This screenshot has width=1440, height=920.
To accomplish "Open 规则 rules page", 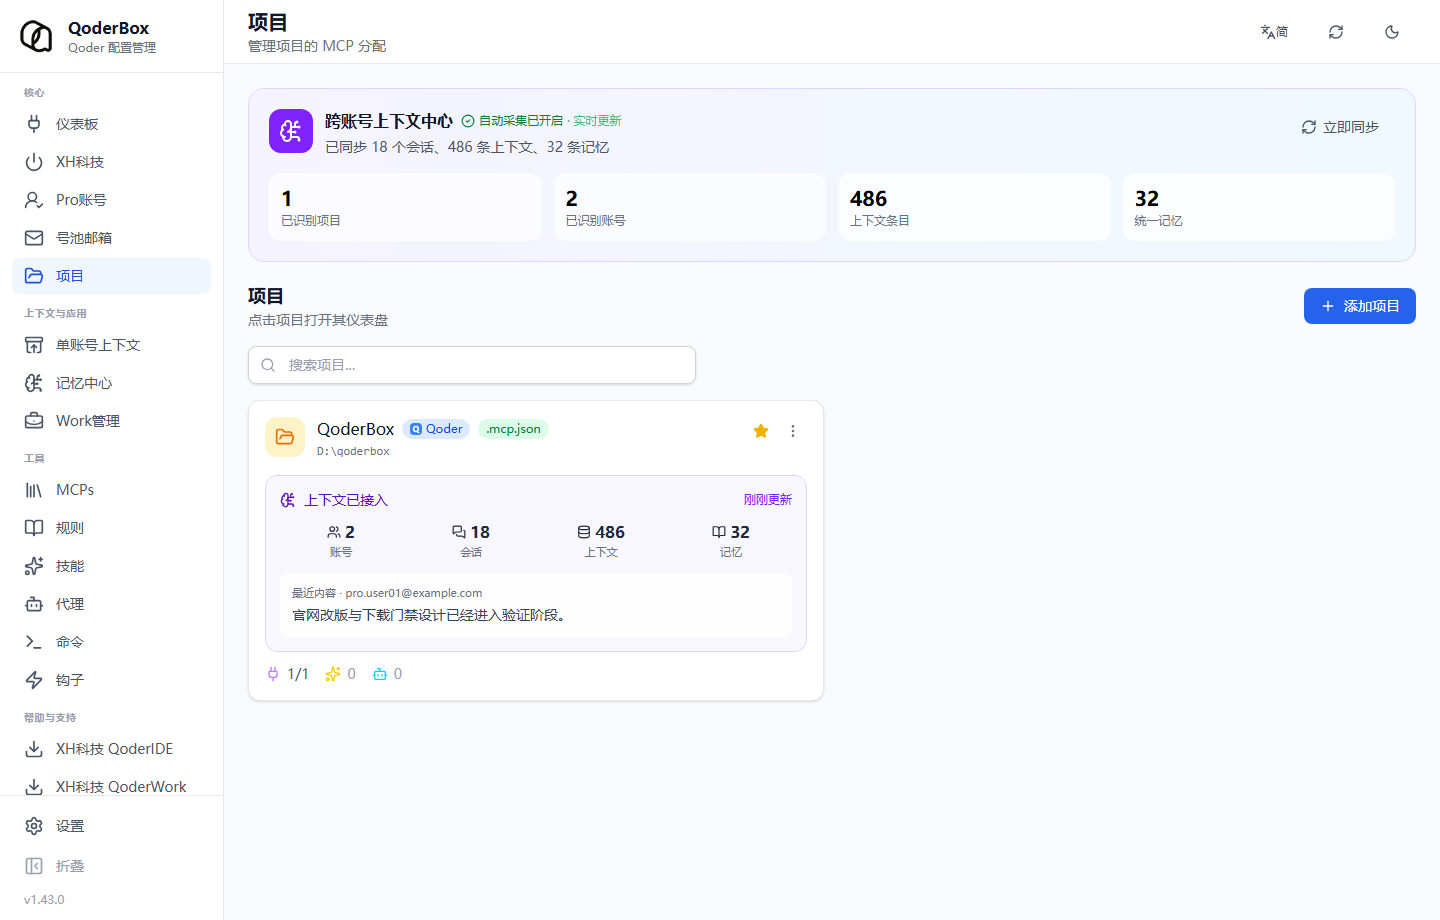I will point(111,528).
